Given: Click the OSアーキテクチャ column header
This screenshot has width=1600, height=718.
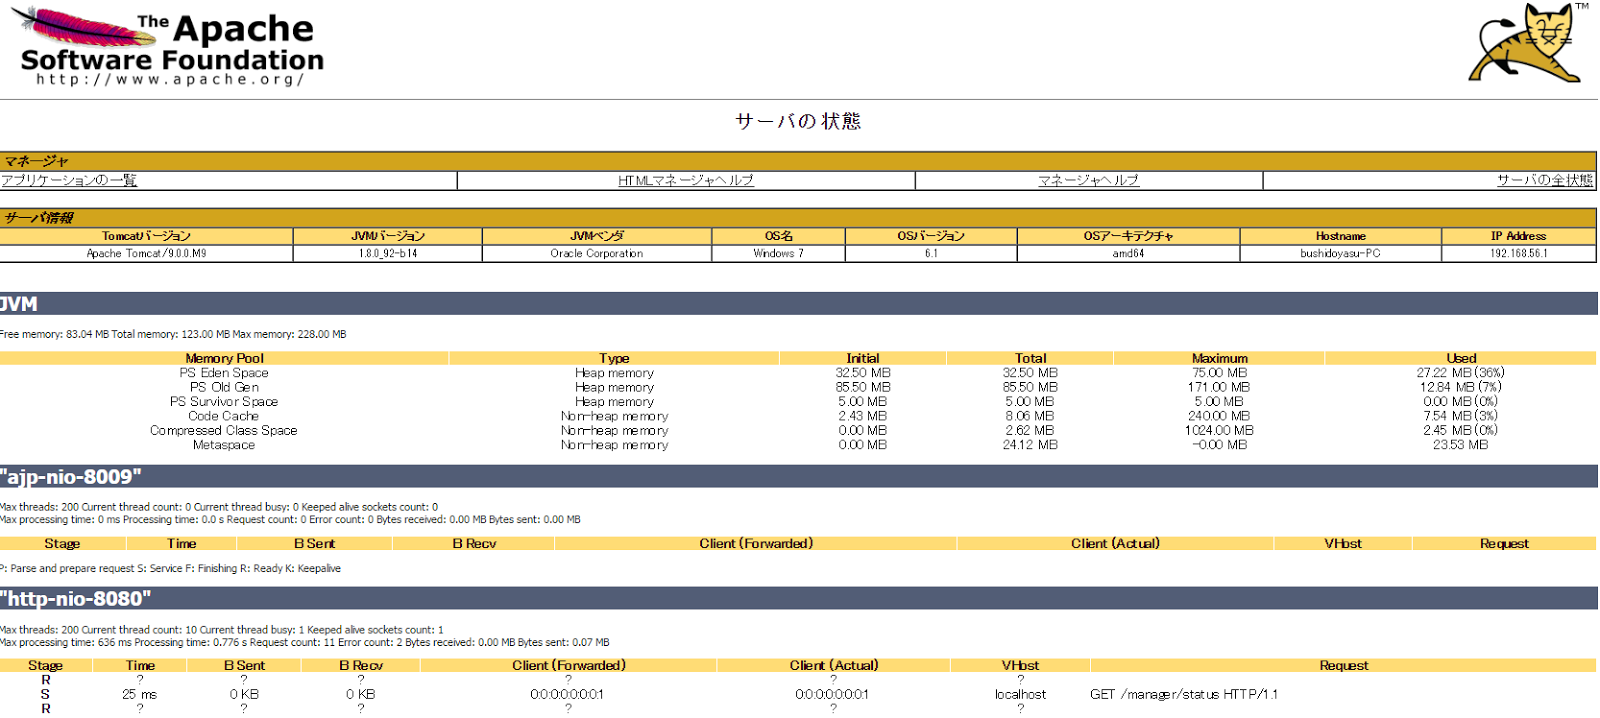Looking at the screenshot, I should point(1129,236).
